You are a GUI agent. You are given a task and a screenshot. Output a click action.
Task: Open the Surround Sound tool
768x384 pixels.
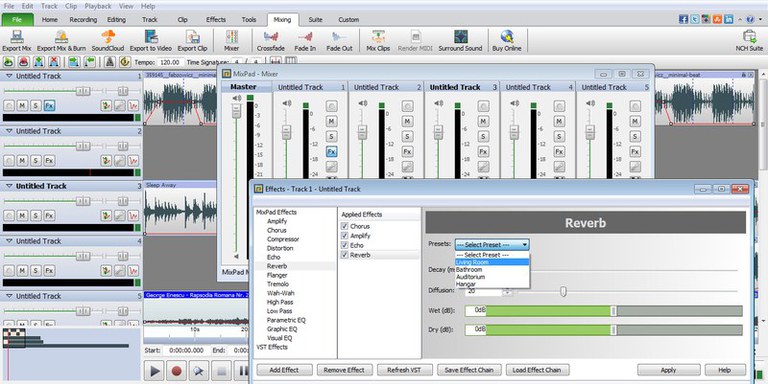point(460,40)
